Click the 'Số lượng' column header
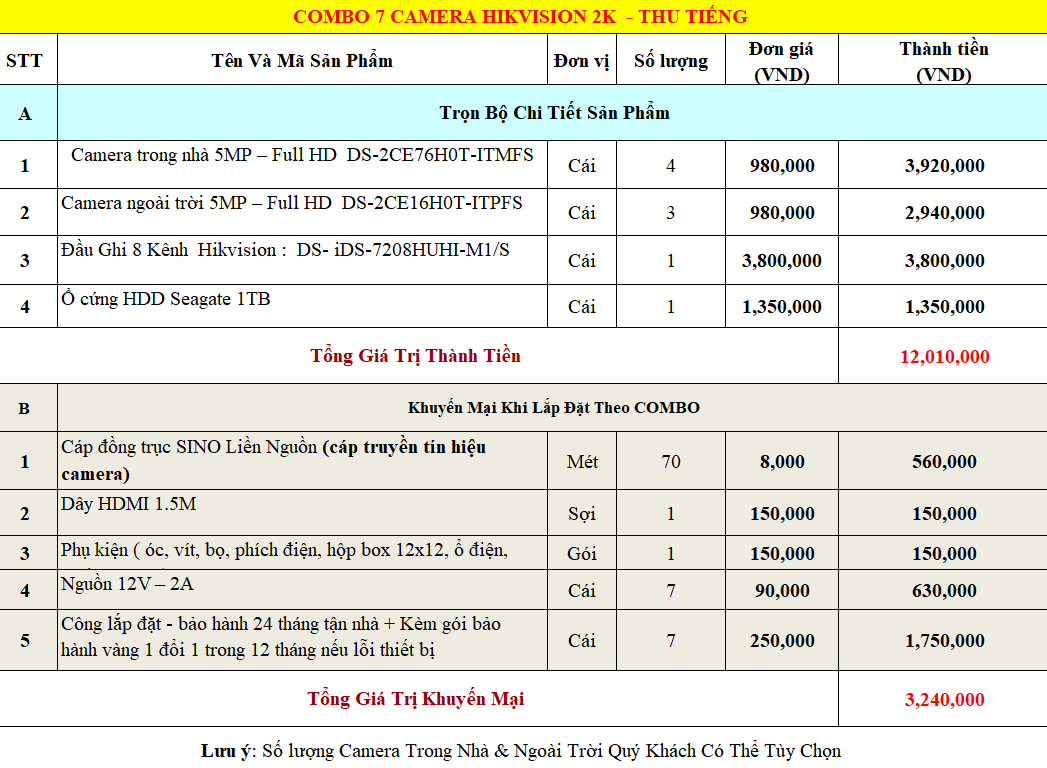 (x=670, y=61)
